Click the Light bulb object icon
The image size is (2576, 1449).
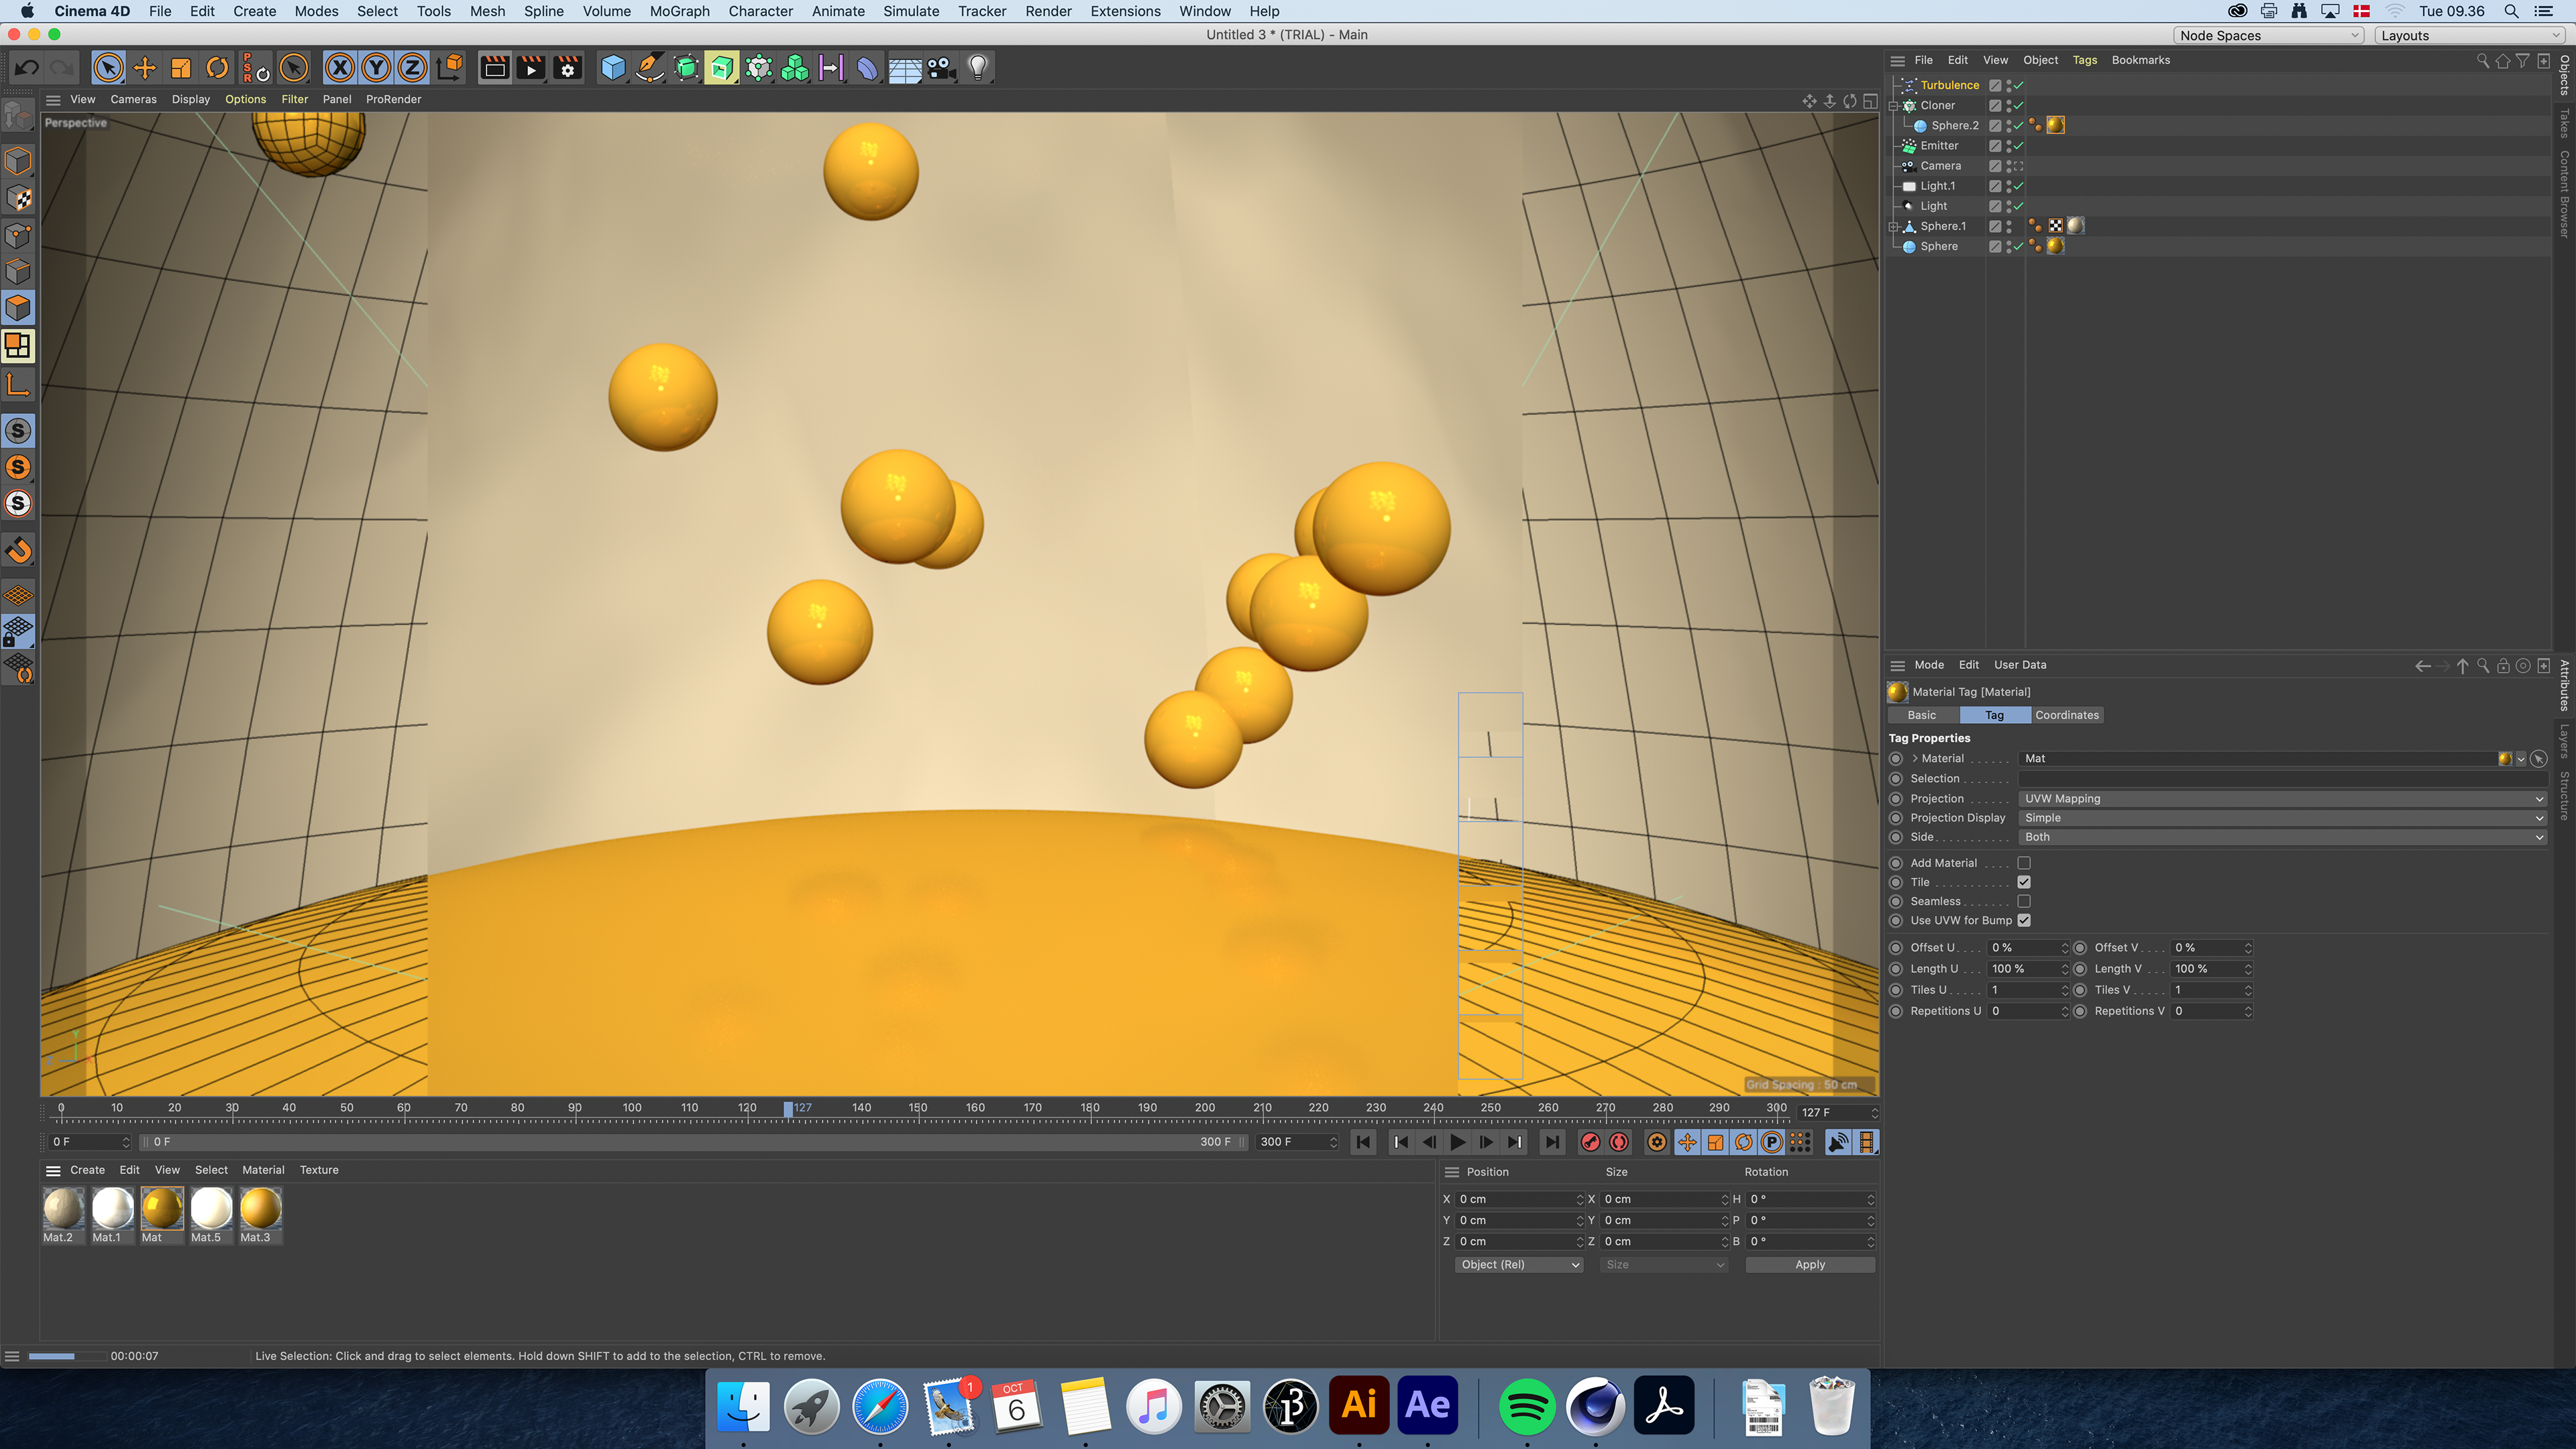(978, 68)
